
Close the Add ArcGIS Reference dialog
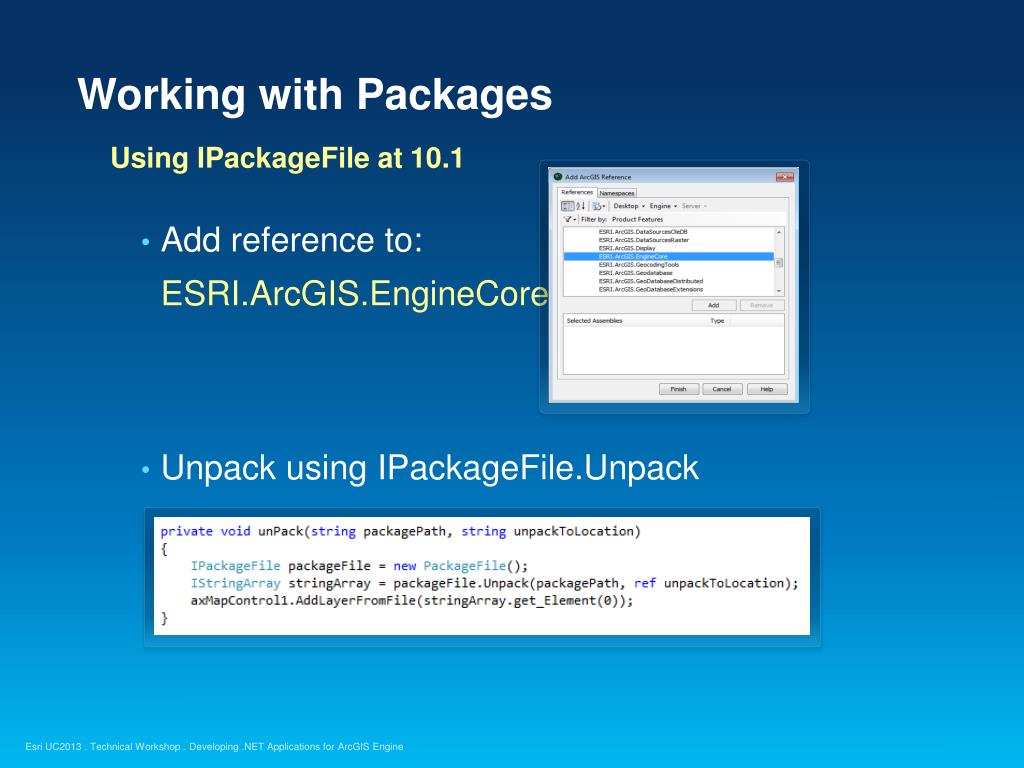click(x=784, y=177)
